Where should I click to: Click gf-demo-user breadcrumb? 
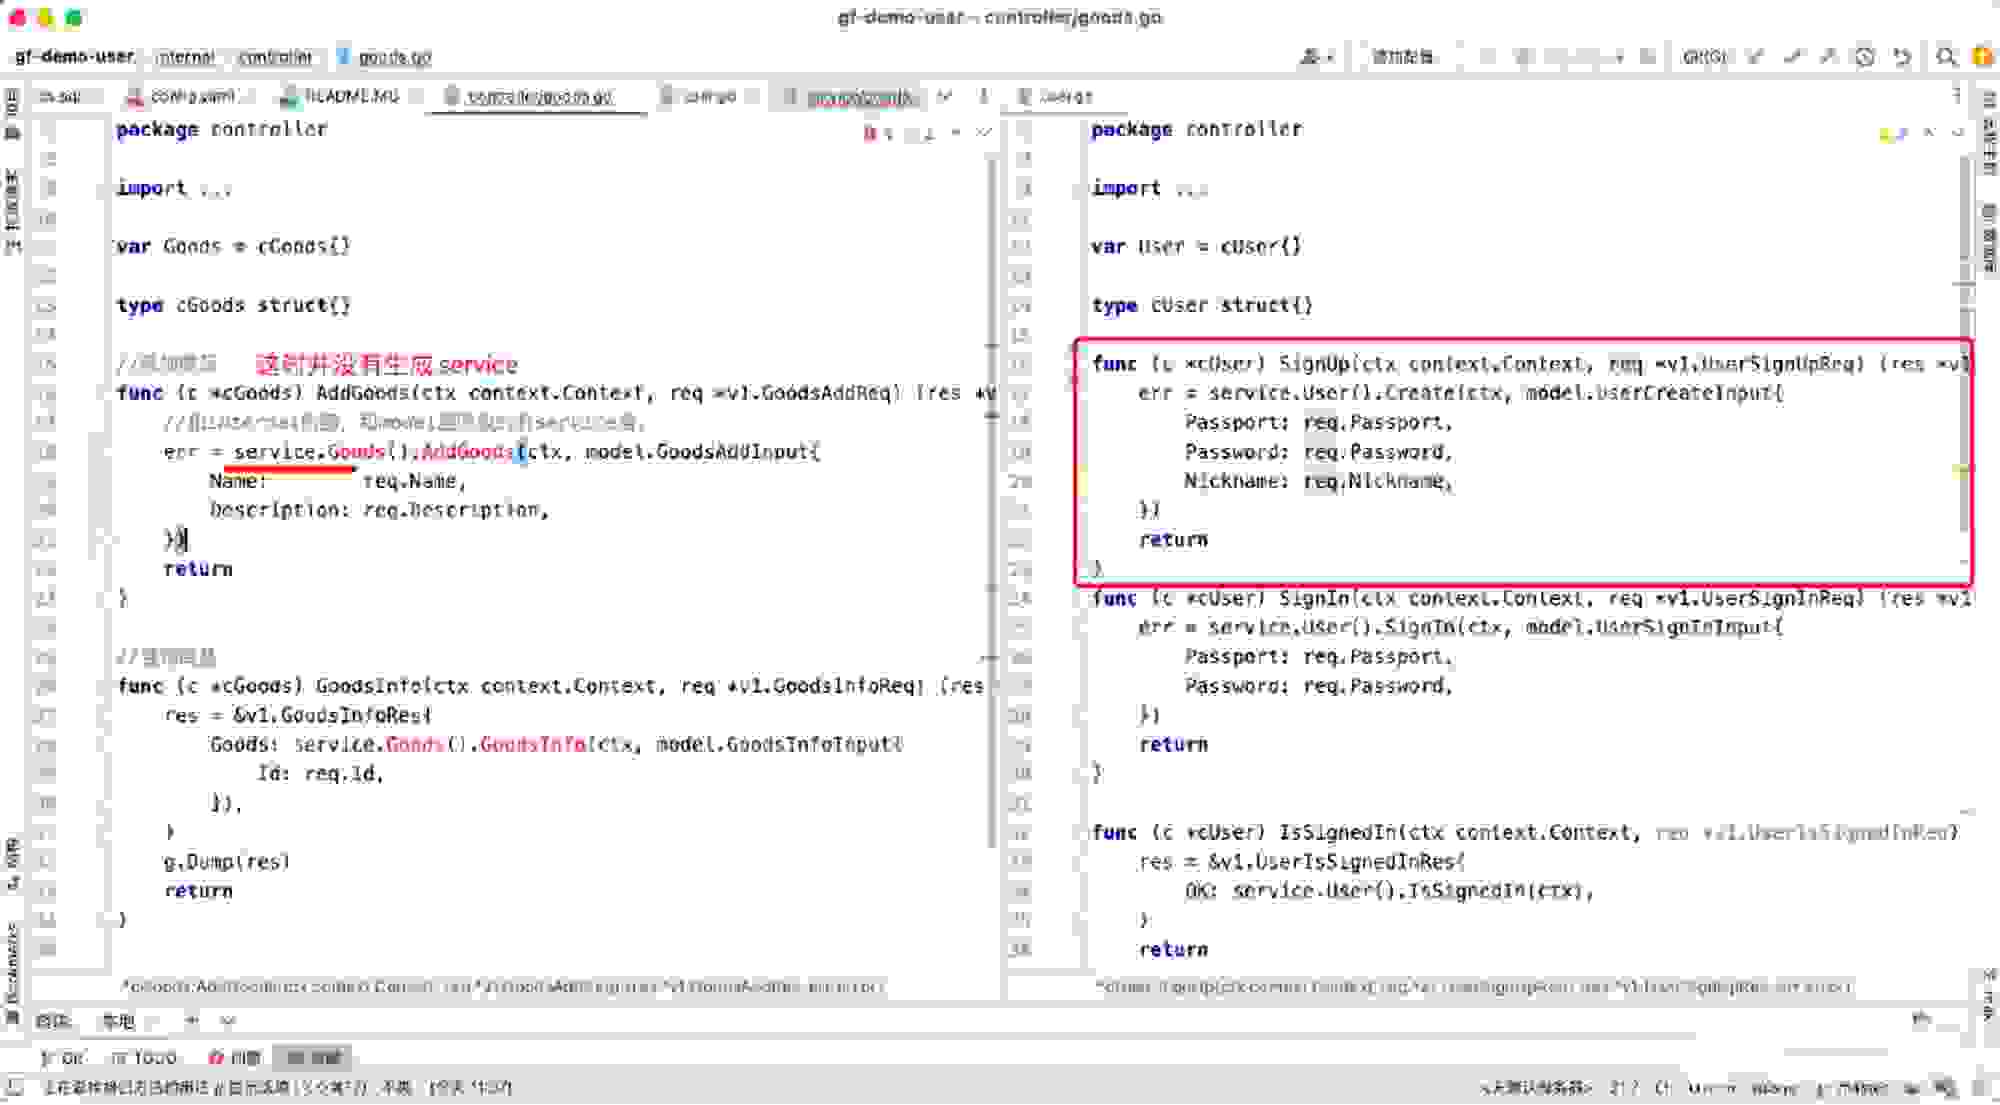coord(74,57)
